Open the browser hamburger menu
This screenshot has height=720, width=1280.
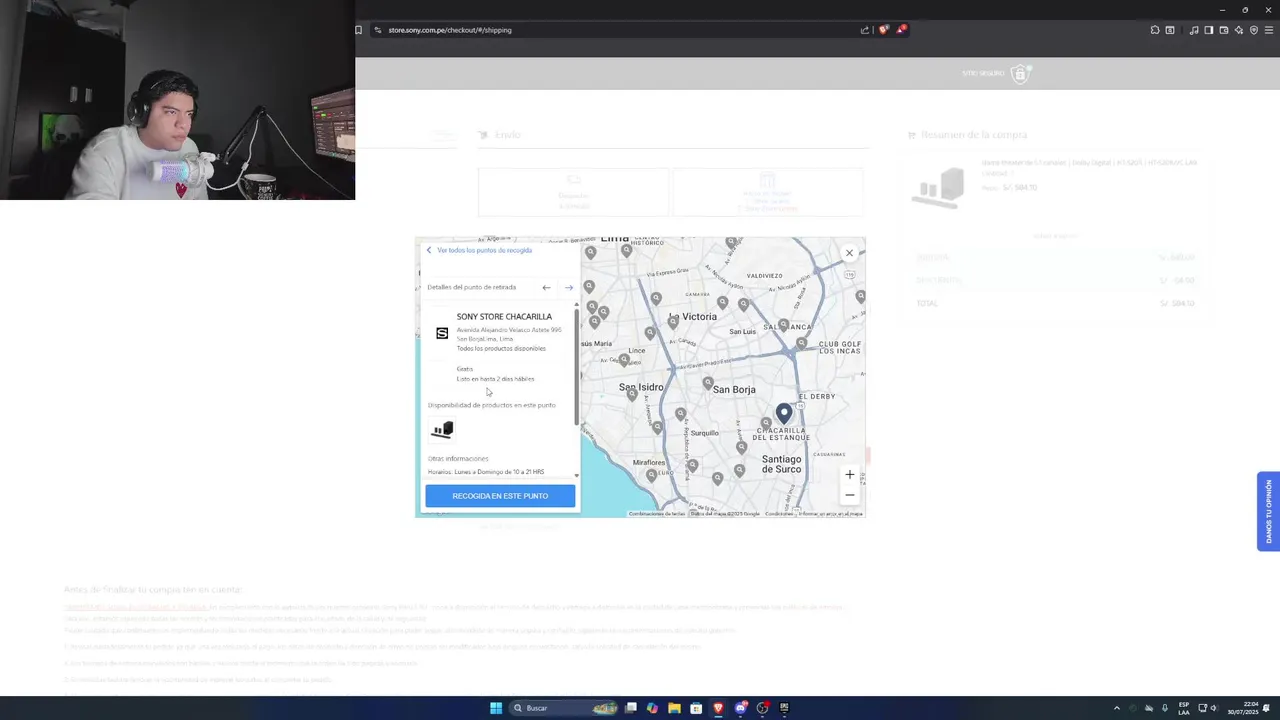pos(1269,30)
